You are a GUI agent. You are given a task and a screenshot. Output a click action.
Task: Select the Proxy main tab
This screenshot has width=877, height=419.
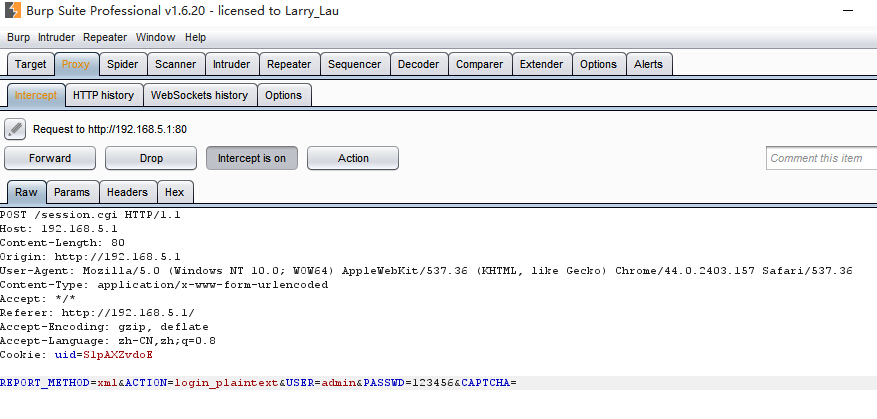click(x=76, y=64)
